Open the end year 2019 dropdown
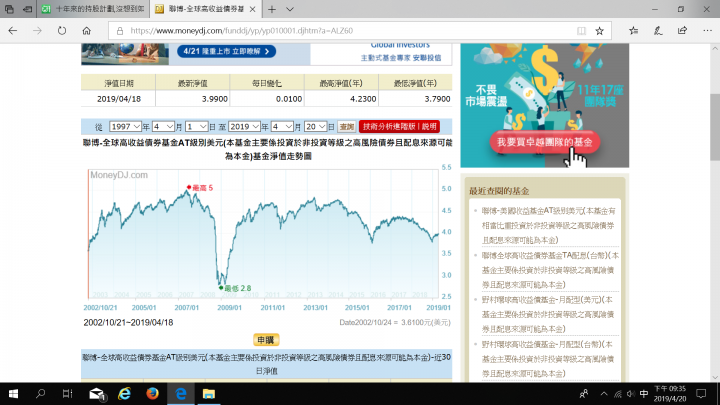720x405 pixels. tap(244, 126)
